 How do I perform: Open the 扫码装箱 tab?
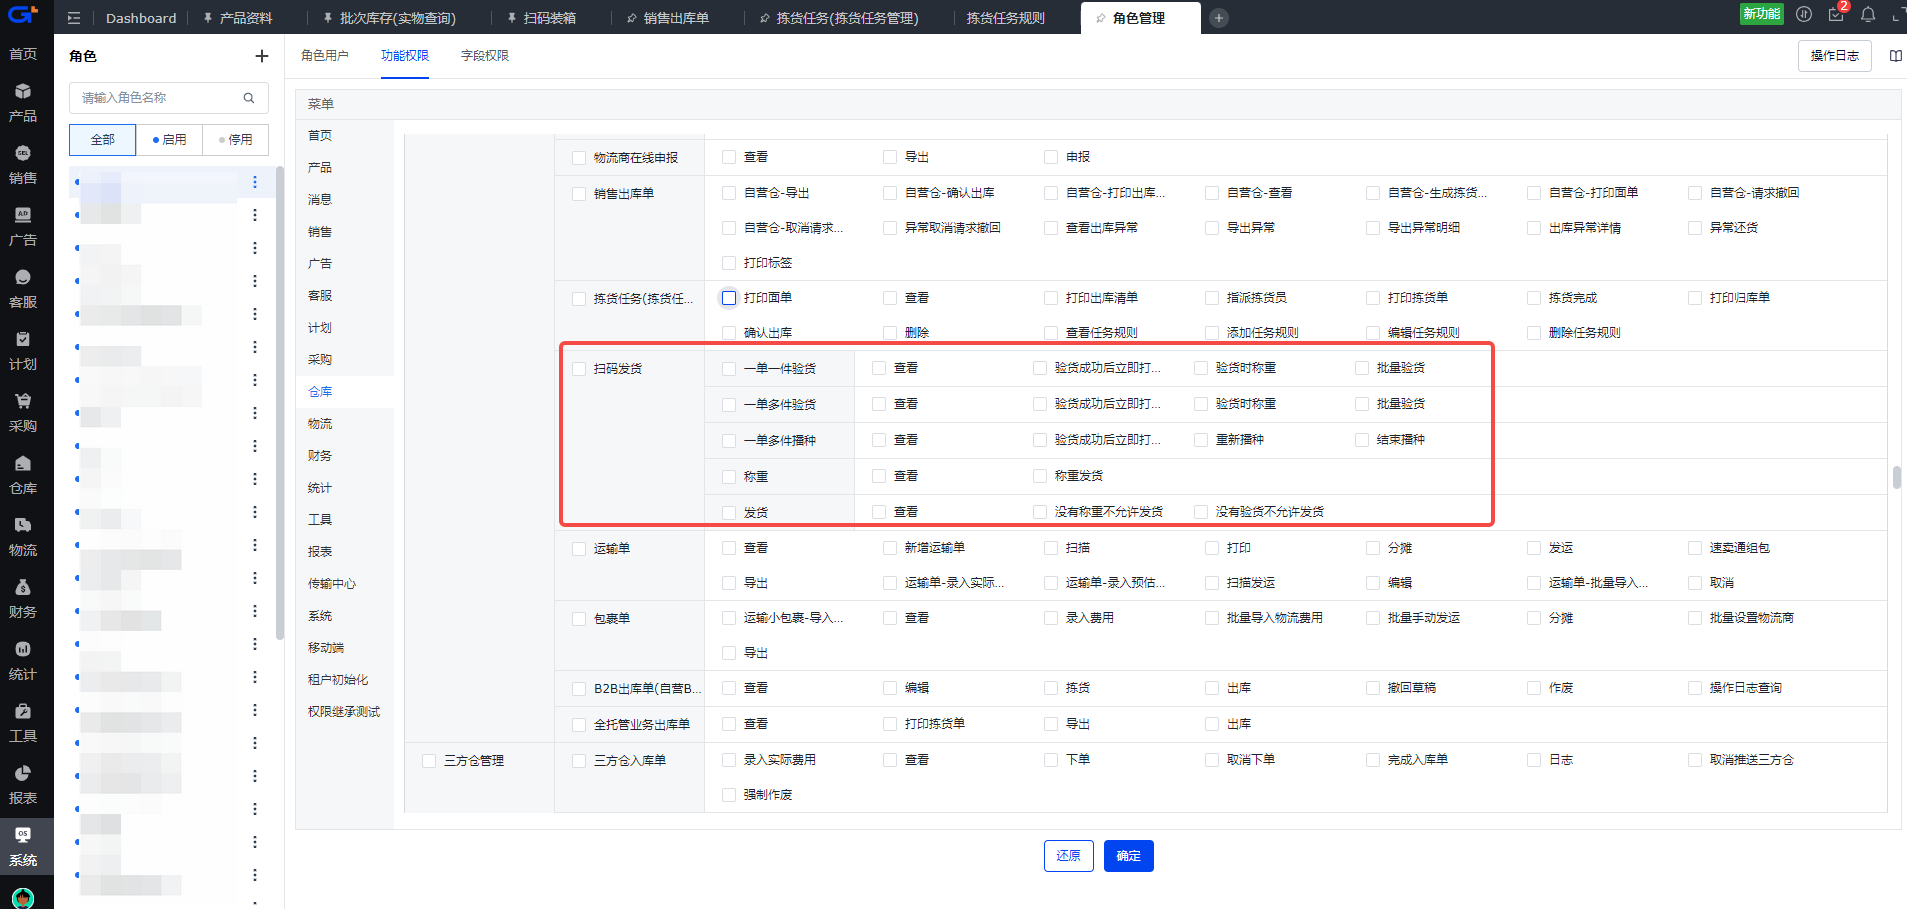point(542,18)
